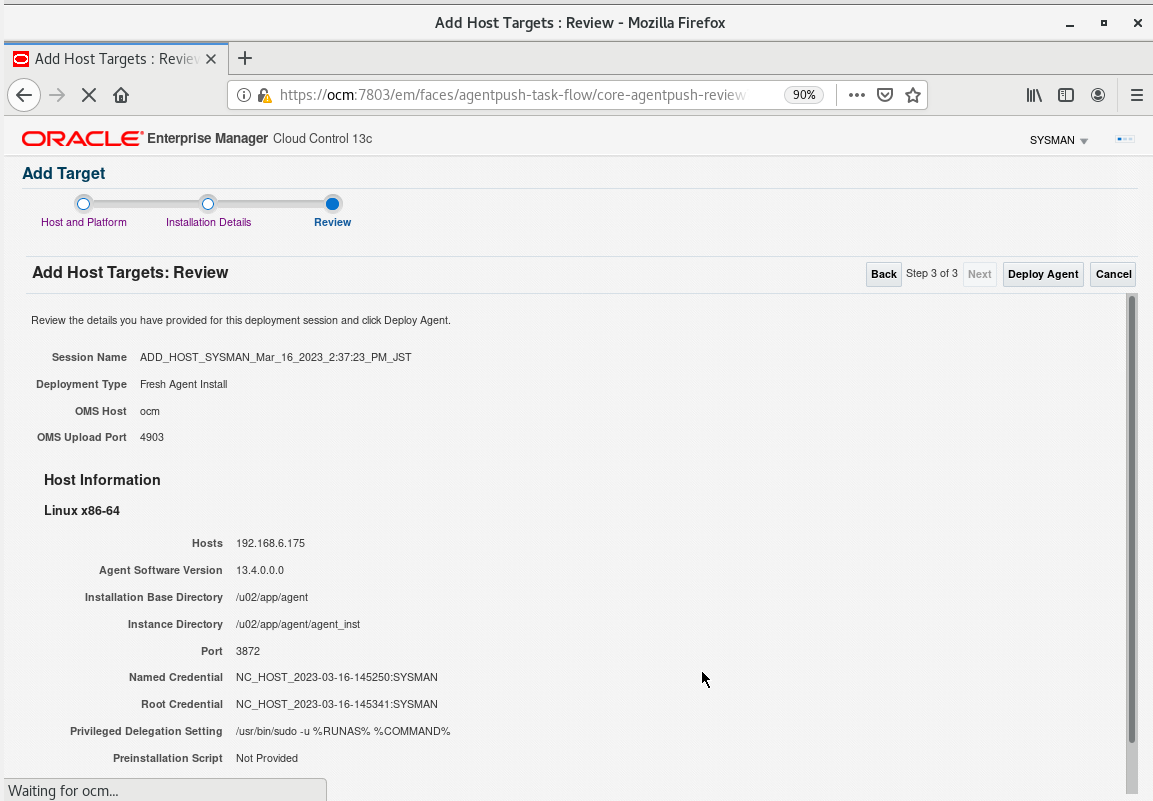The height and width of the screenshot is (801, 1153).
Task: Open the SYSMAN user dropdown menu
Action: [1059, 140]
